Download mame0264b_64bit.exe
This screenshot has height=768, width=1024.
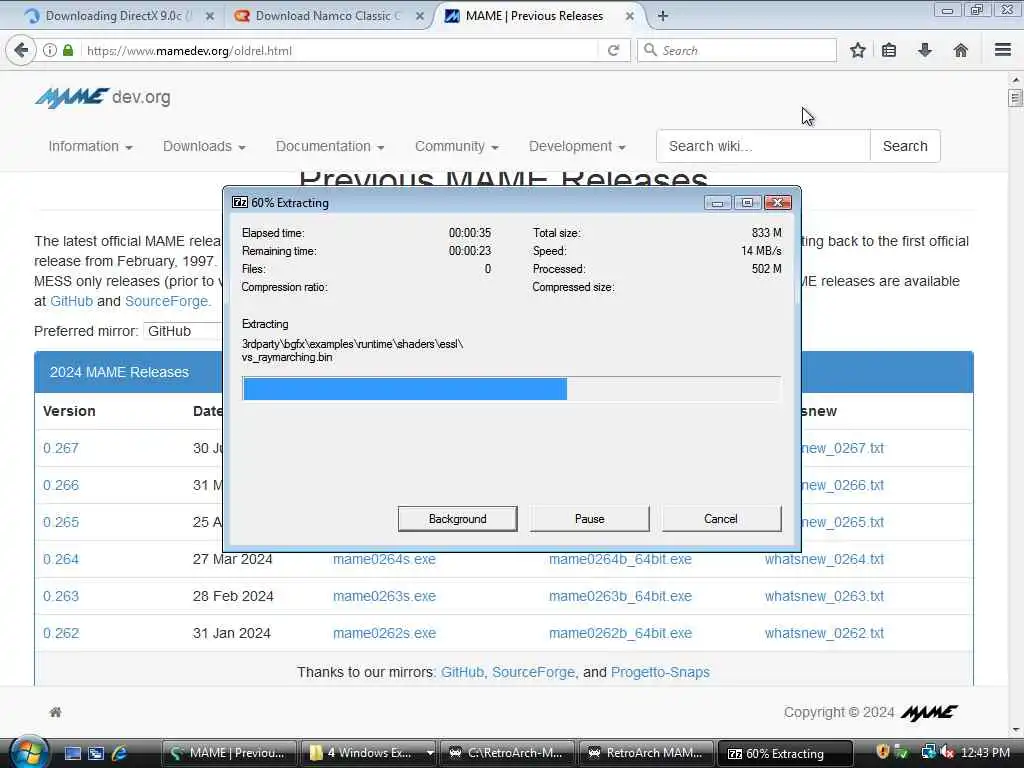coord(620,559)
